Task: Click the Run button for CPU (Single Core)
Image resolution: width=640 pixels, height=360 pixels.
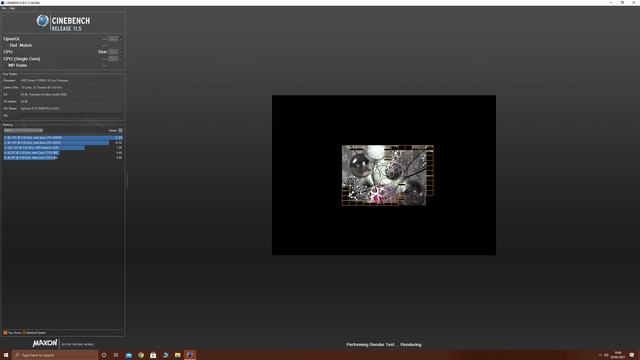Action: pyautogui.click(x=113, y=59)
